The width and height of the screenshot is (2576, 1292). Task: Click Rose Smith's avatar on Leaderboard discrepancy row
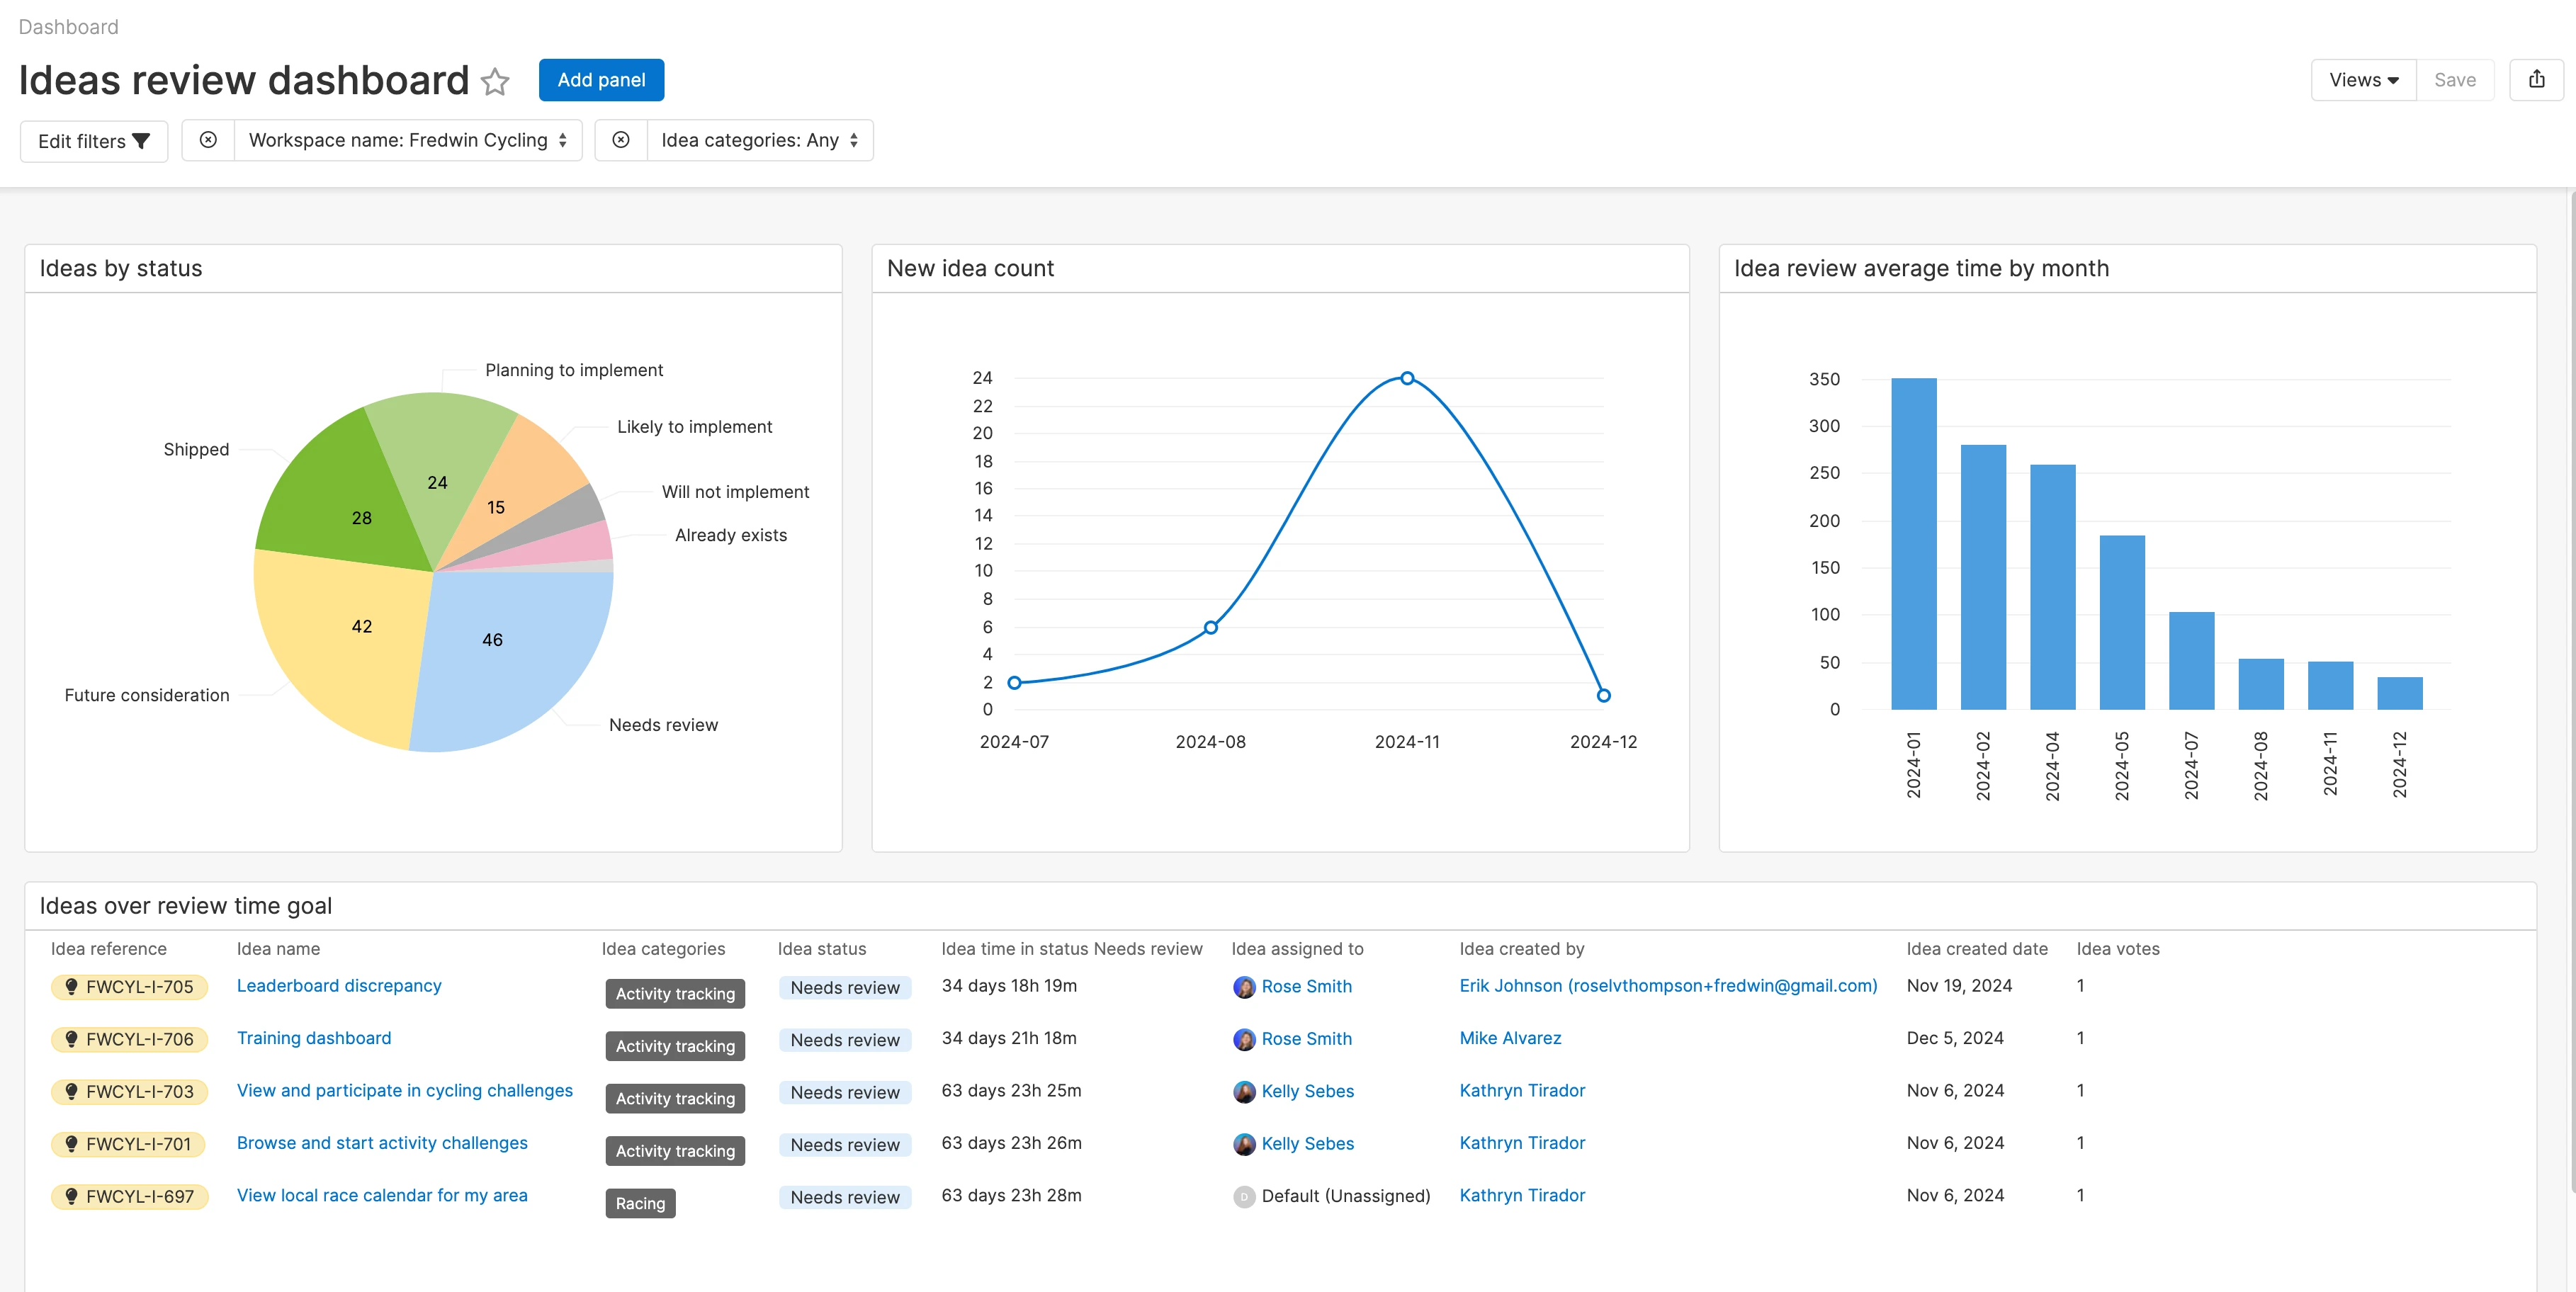click(x=1244, y=987)
